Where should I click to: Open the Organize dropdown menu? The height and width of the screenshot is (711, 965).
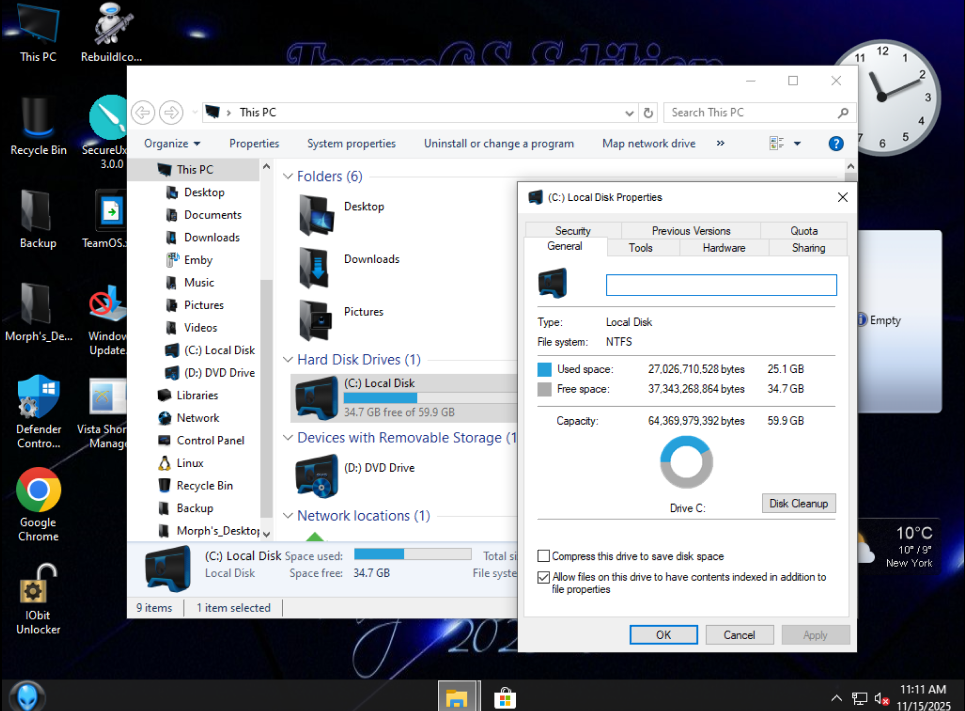pyautogui.click(x=172, y=144)
